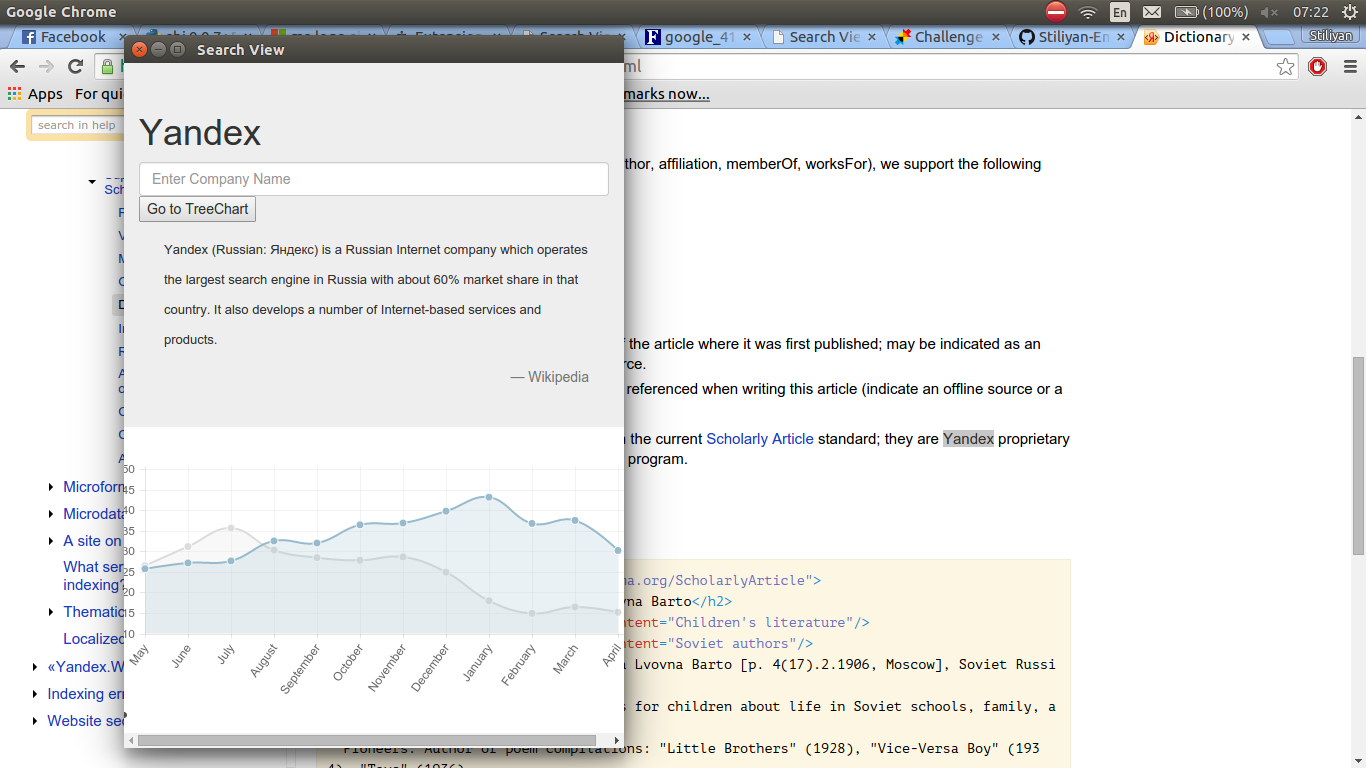
Task: Expand the Thematic tree item
Action: (51, 612)
